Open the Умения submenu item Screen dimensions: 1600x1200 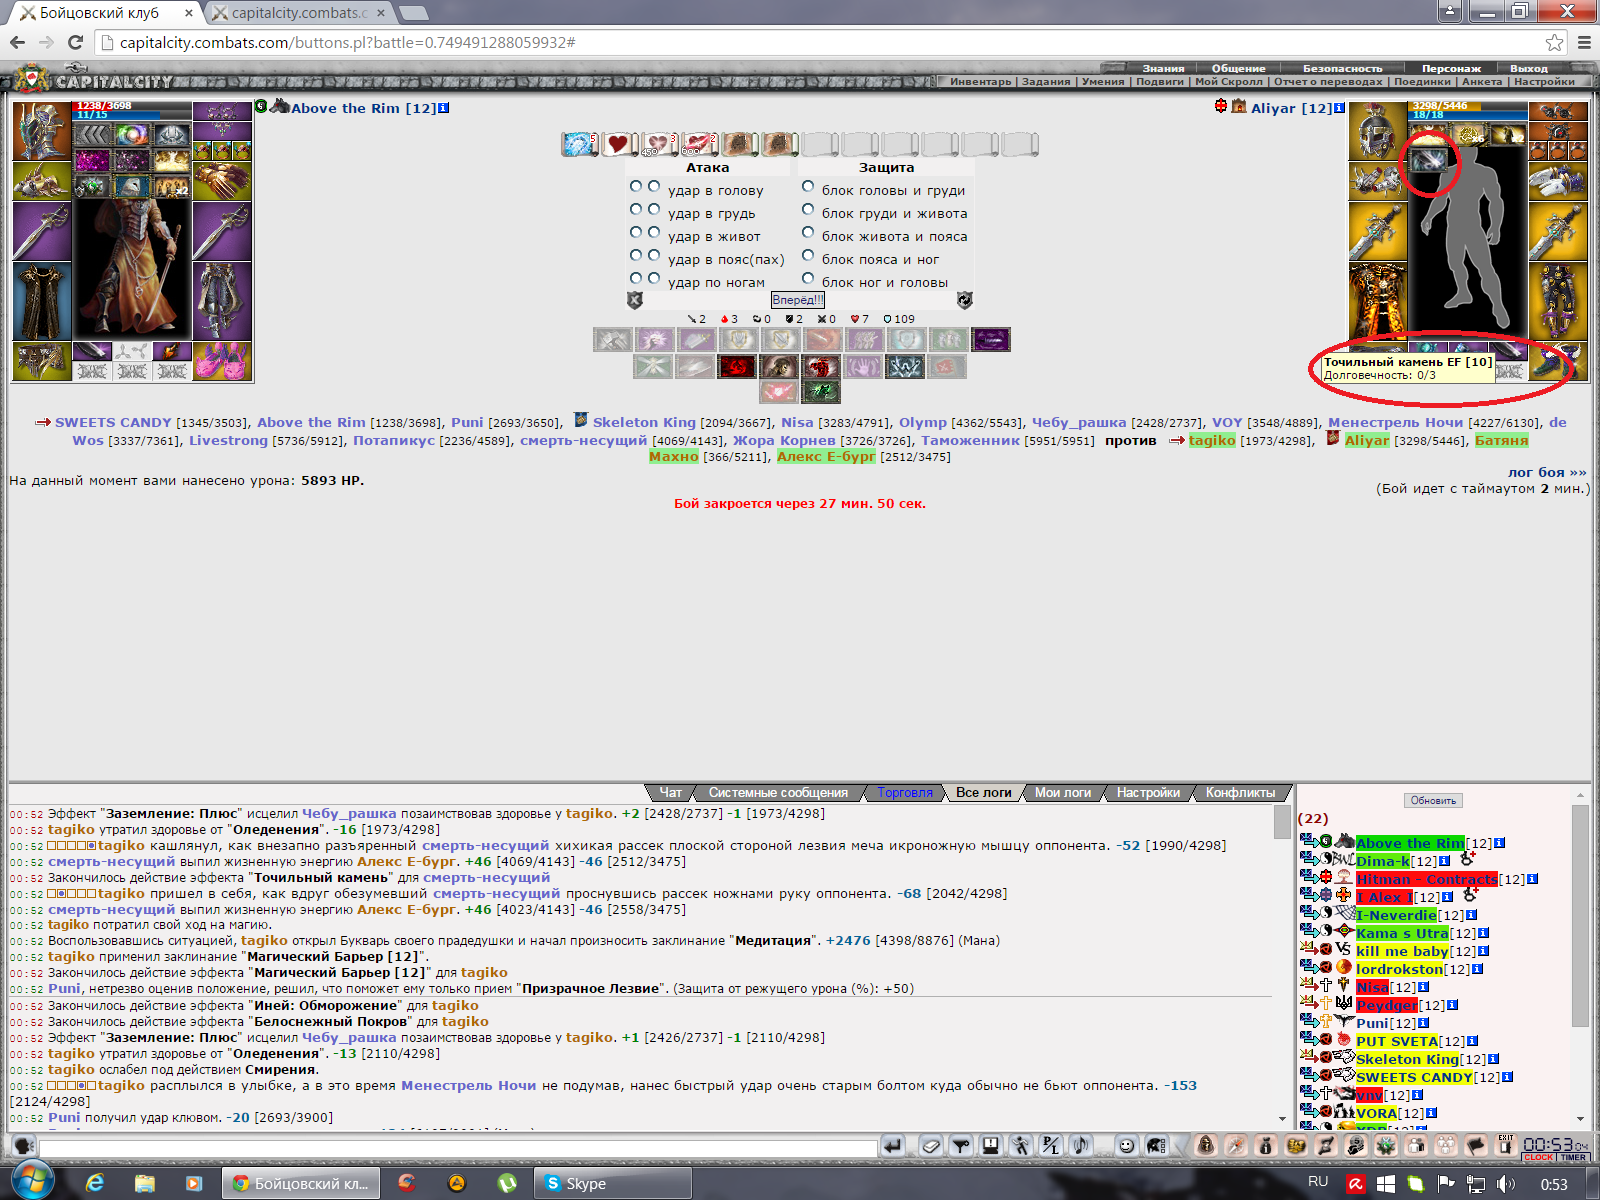tap(1103, 82)
